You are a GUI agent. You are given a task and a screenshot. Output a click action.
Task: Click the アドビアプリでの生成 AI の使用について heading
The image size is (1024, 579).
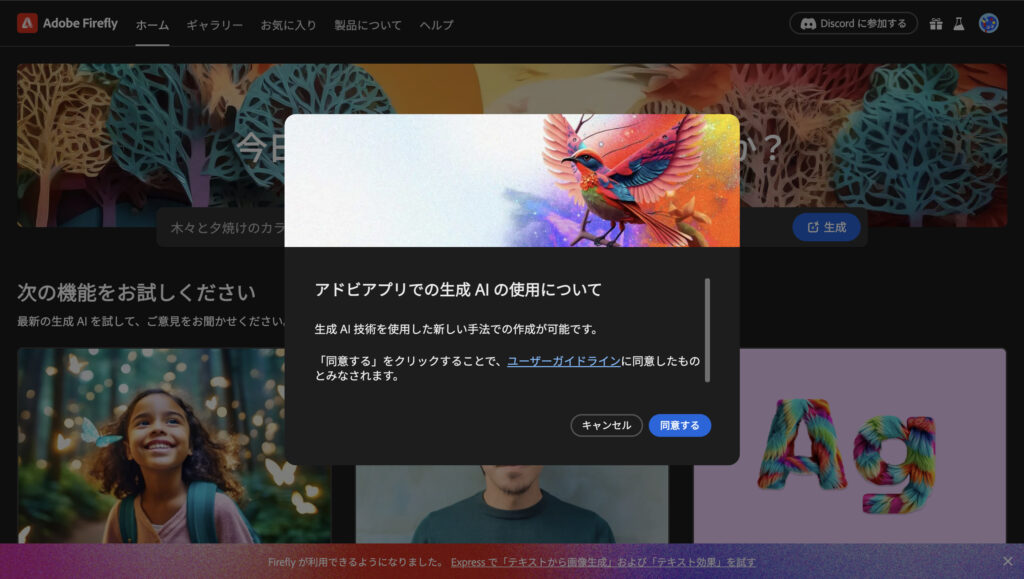pyautogui.click(x=458, y=290)
